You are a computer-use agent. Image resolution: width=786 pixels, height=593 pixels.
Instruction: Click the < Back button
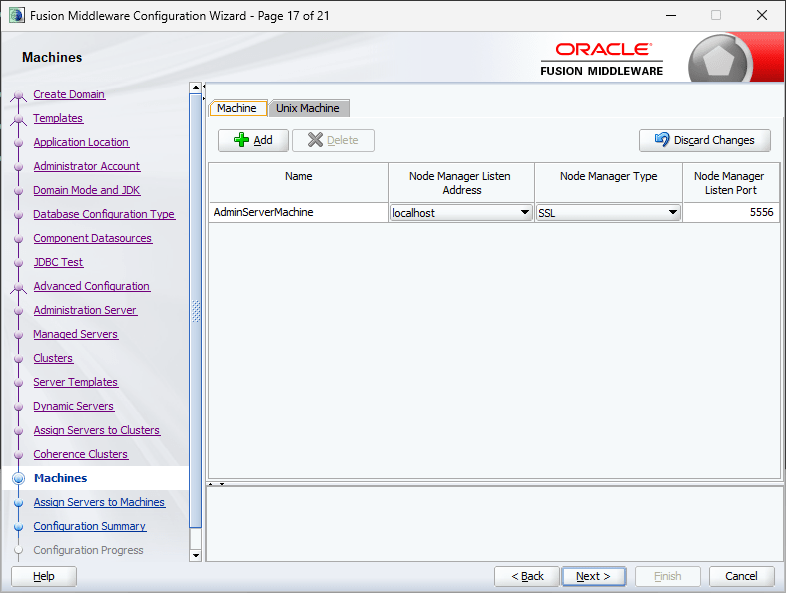(527, 576)
